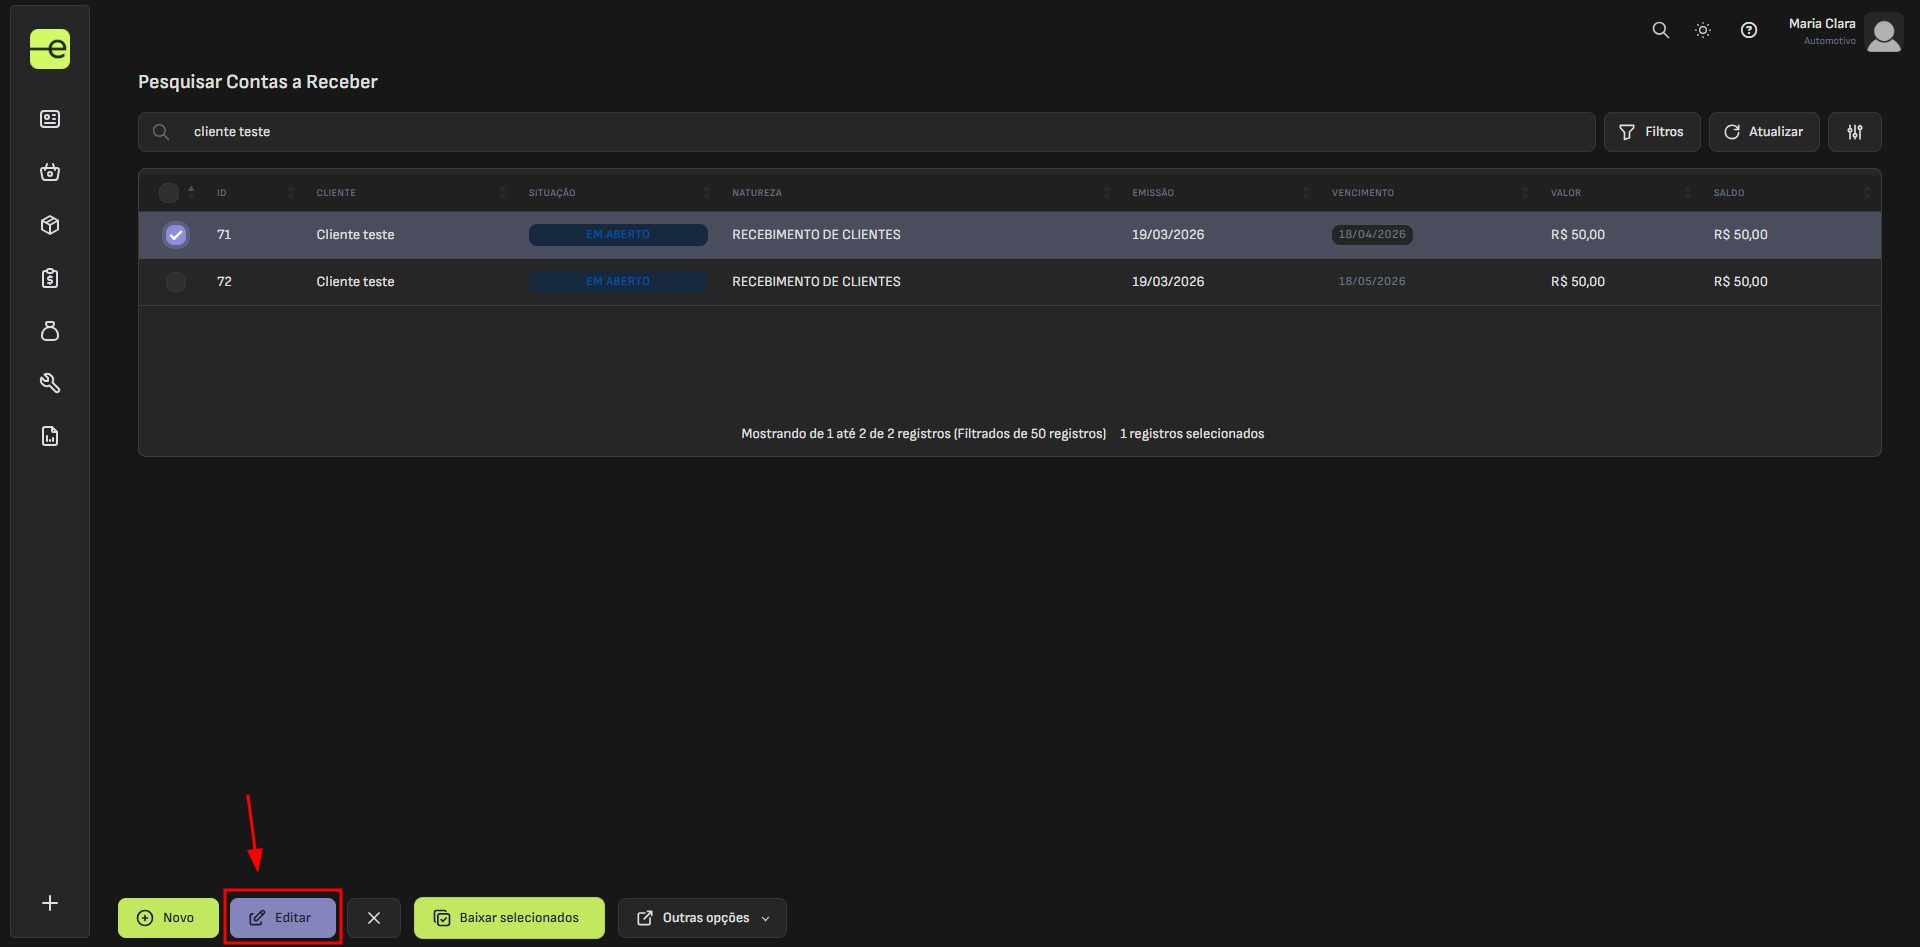This screenshot has width=1920, height=947.
Task: Sort table by Cliente column header
Action: point(336,193)
